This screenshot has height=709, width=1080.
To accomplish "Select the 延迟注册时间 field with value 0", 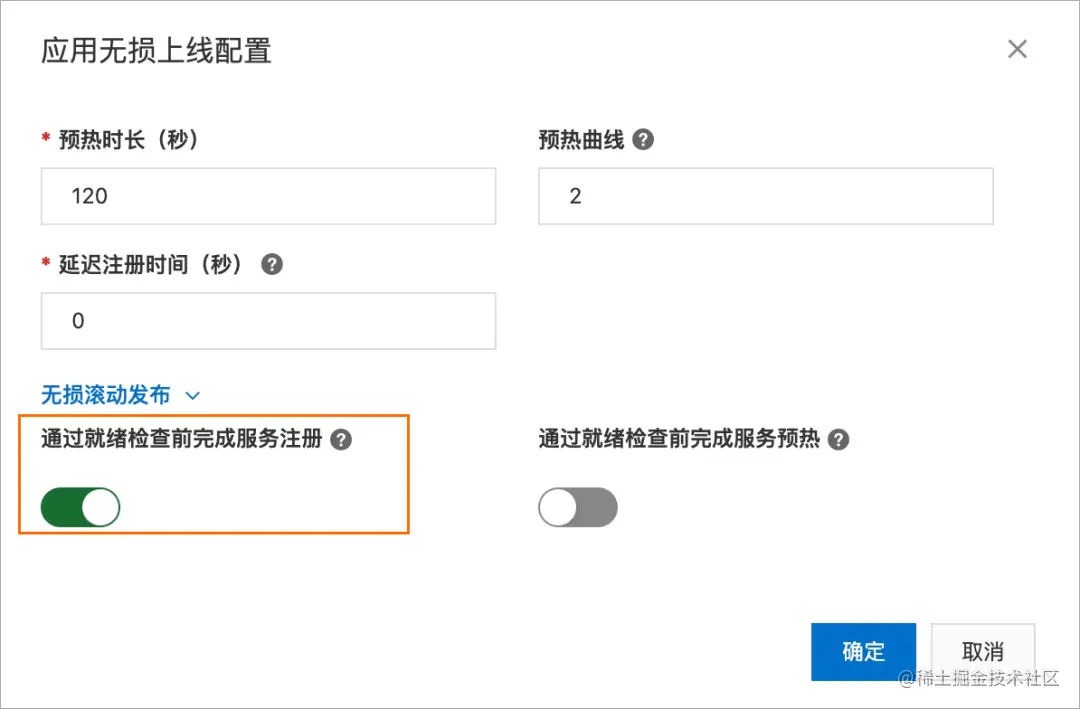I will 268,321.
